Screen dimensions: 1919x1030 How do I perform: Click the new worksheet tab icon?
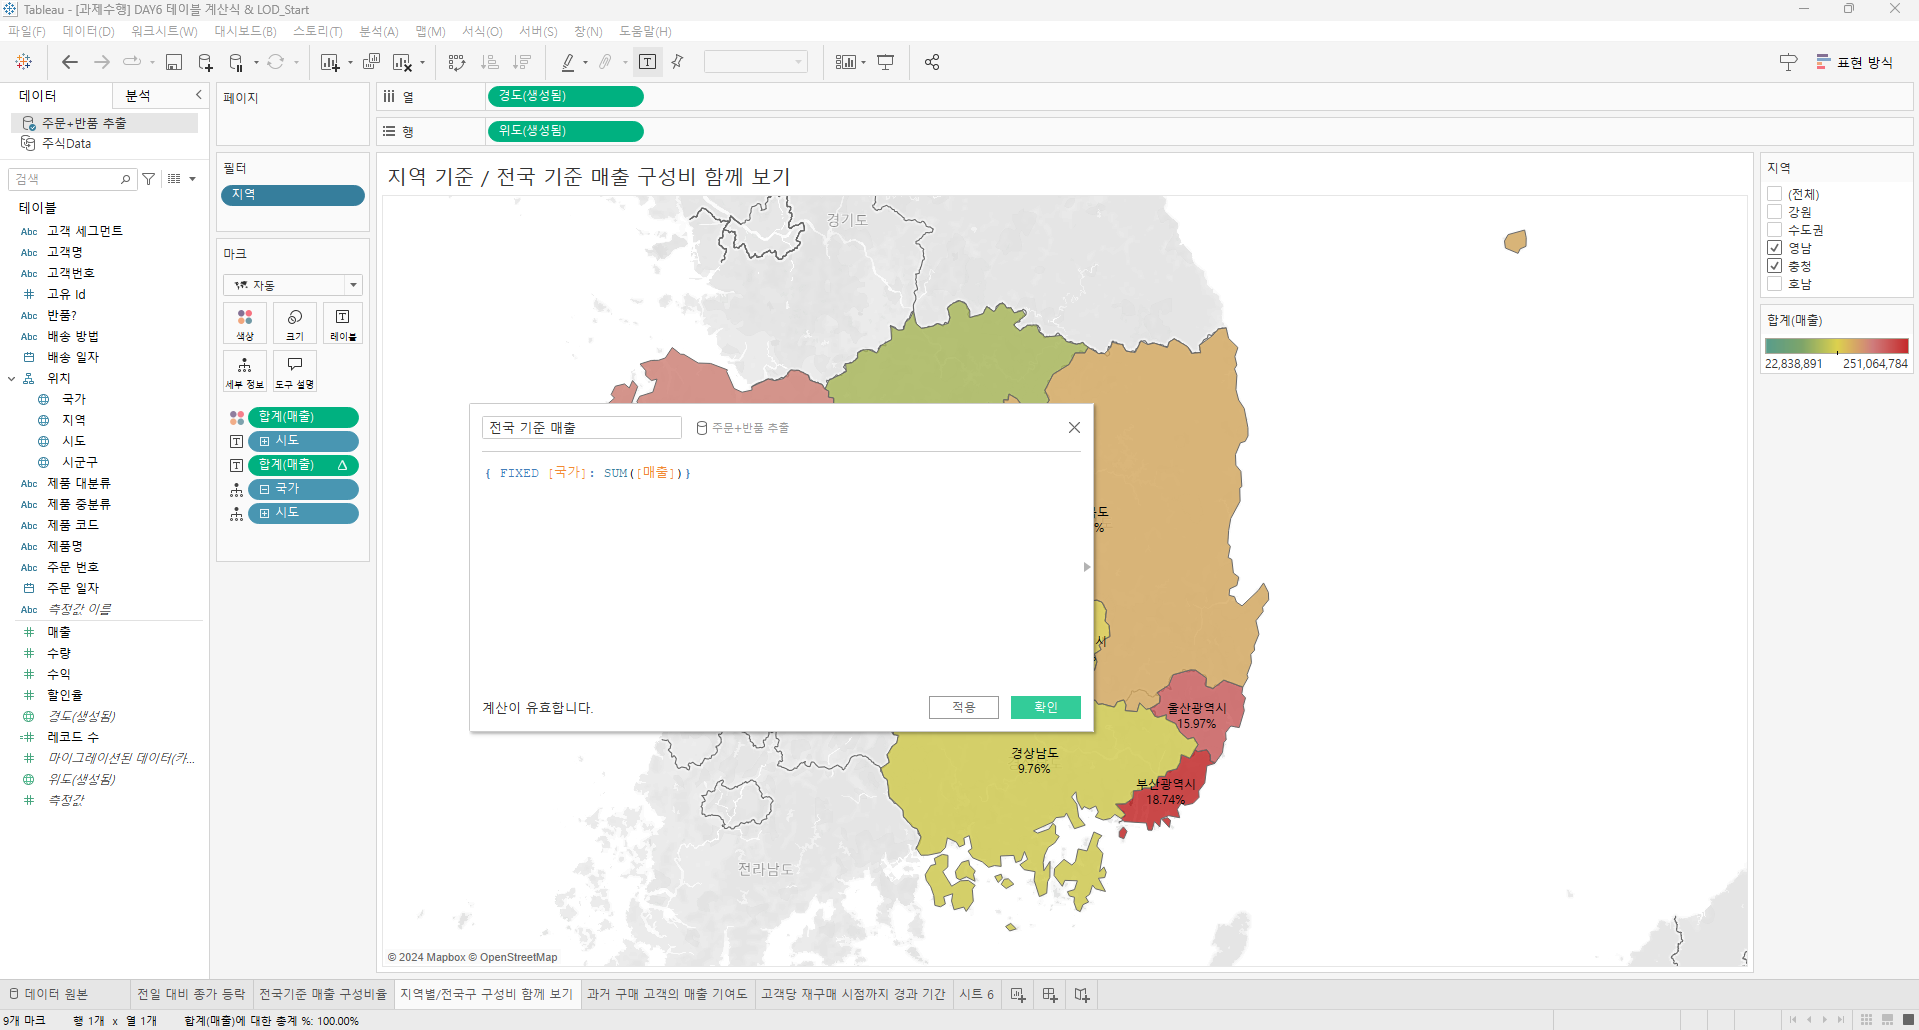point(1018,994)
